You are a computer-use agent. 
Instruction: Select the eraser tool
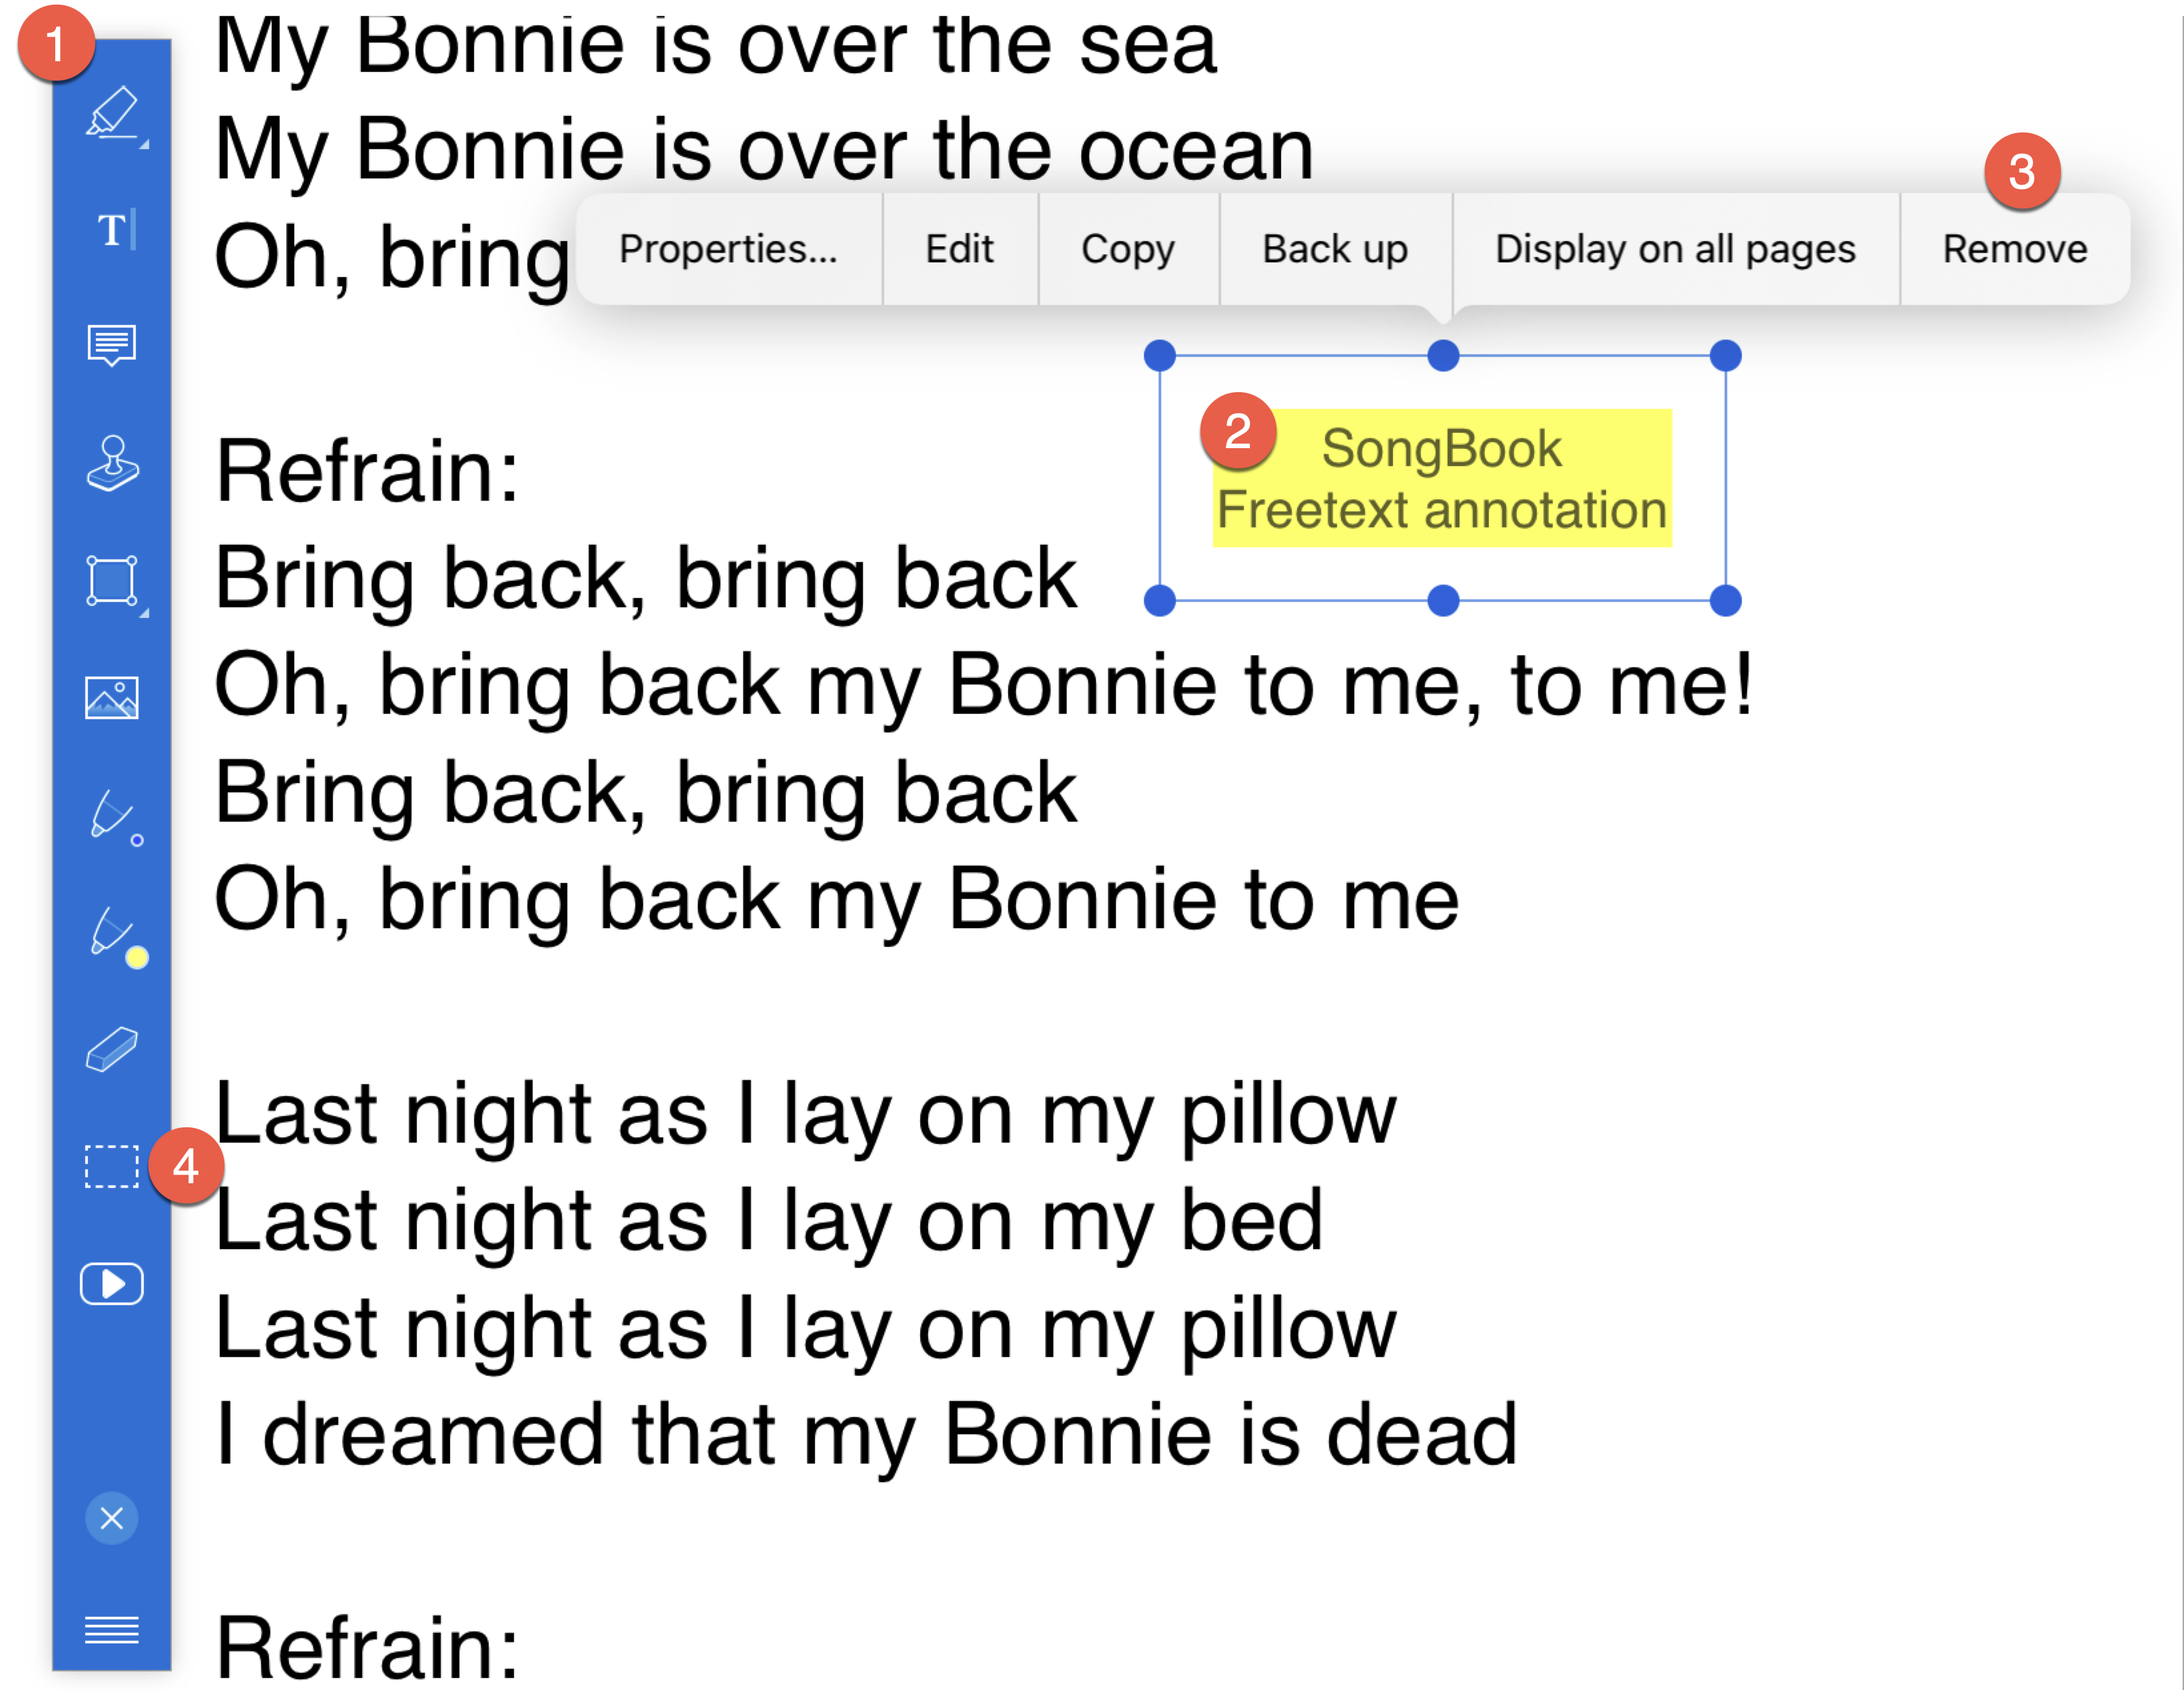click(x=111, y=1050)
